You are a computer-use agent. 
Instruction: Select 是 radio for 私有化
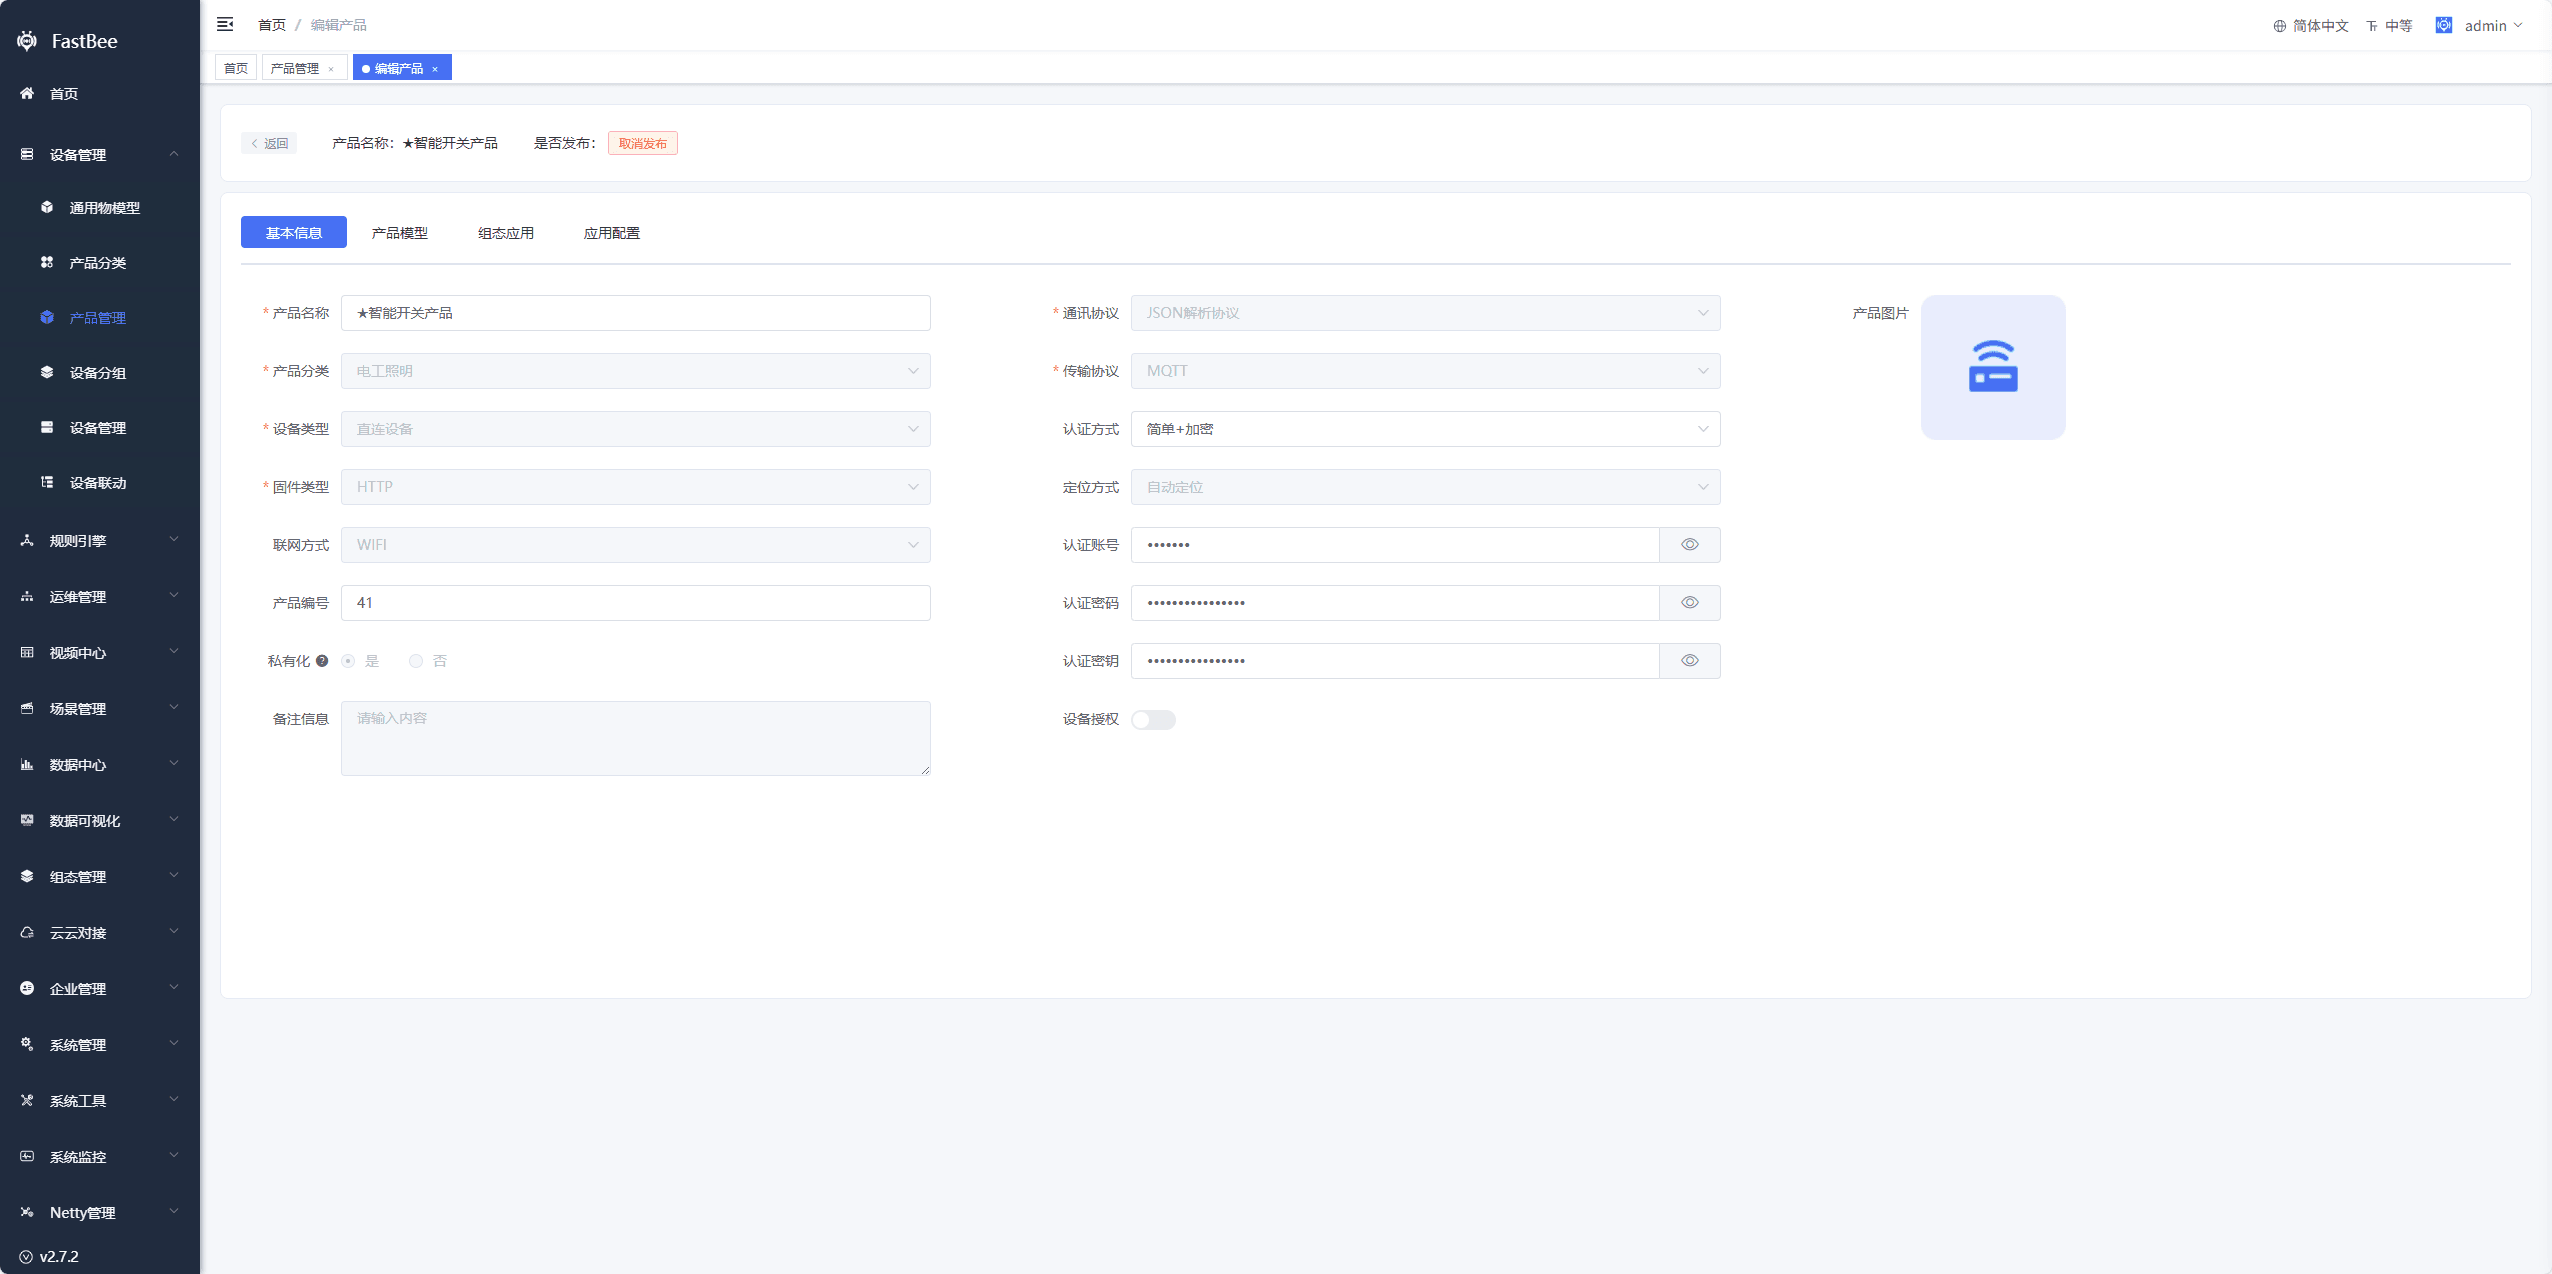click(348, 661)
